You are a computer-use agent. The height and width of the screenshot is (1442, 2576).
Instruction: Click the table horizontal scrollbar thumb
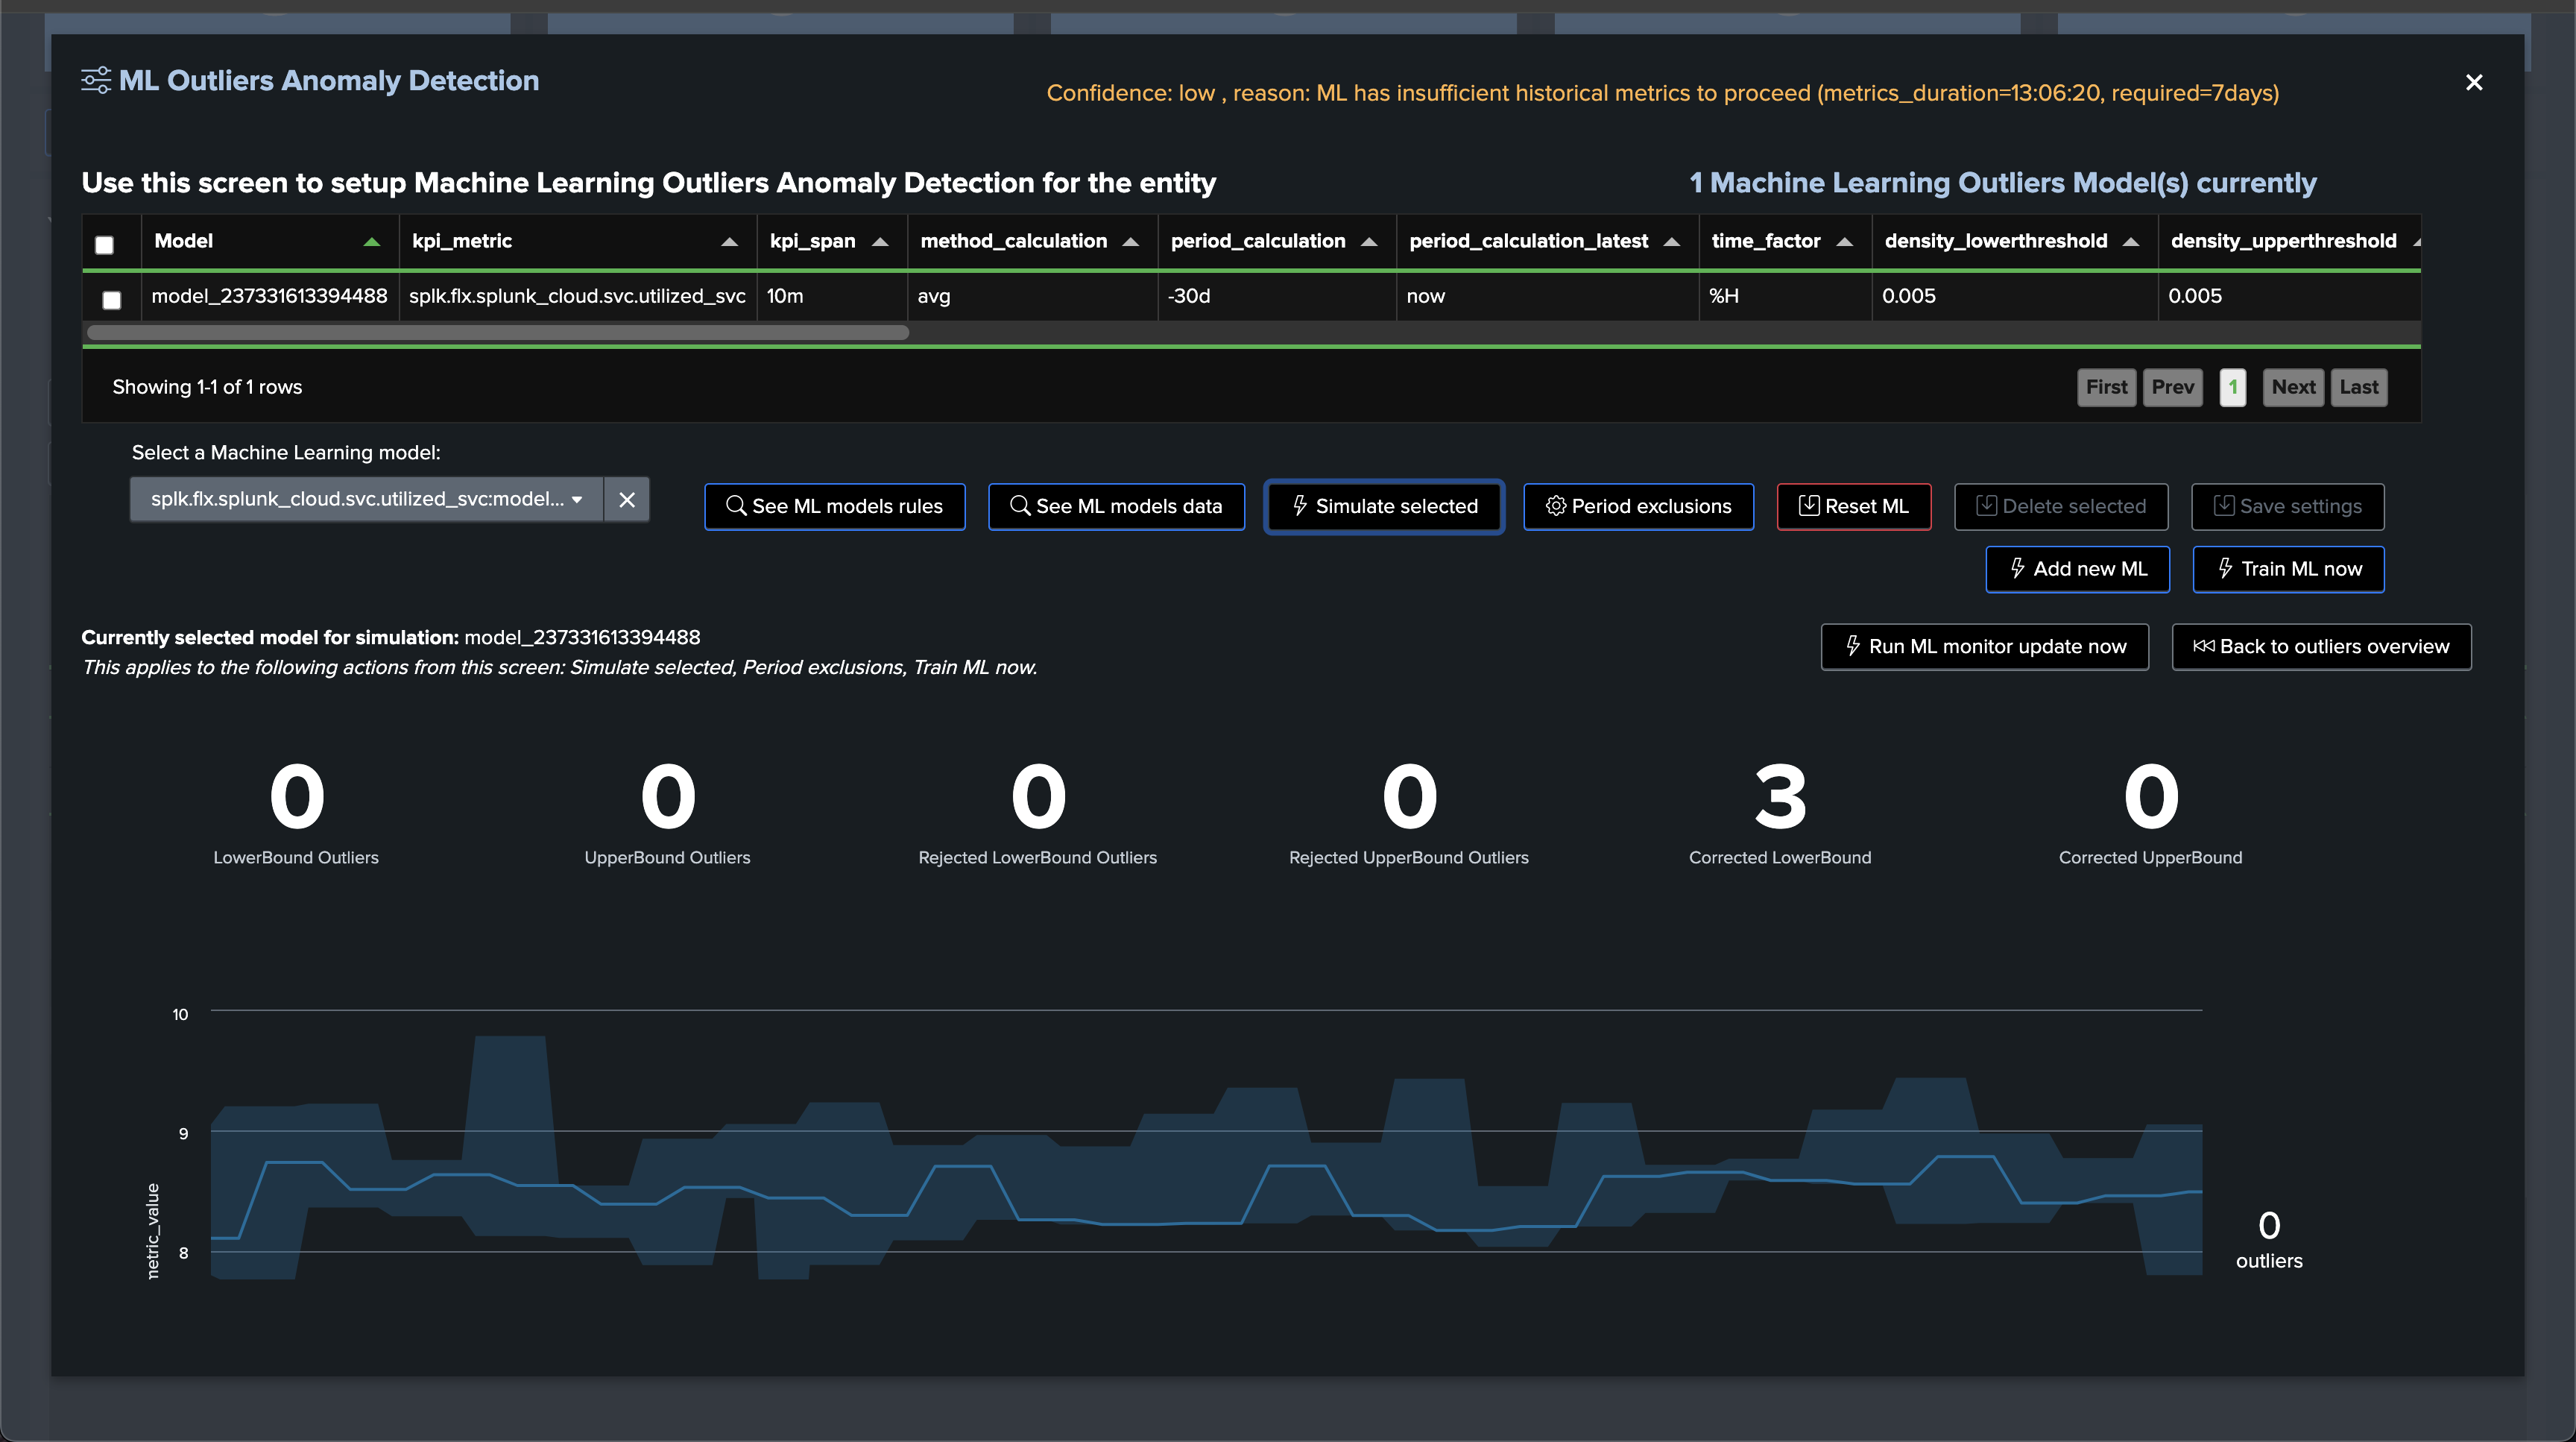point(498,333)
